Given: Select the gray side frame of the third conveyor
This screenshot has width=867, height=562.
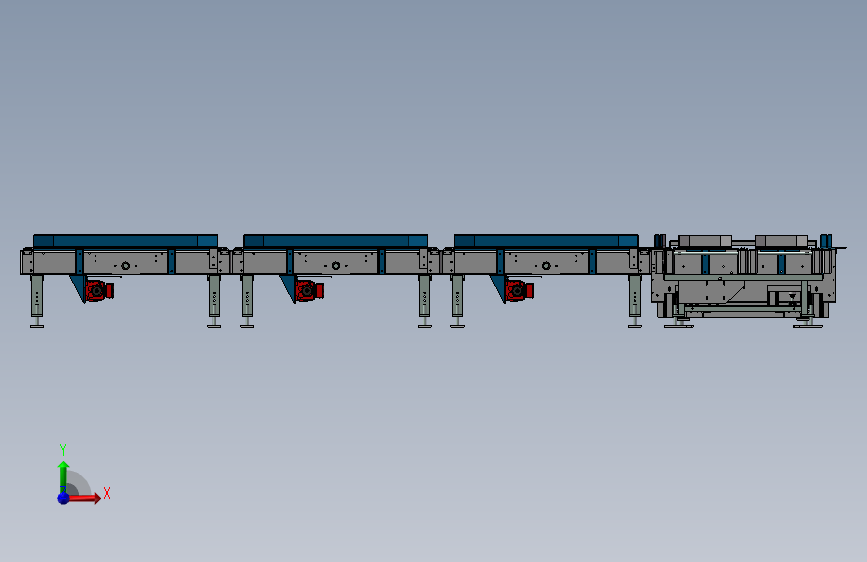Looking at the screenshot, I should click(546, 262).
